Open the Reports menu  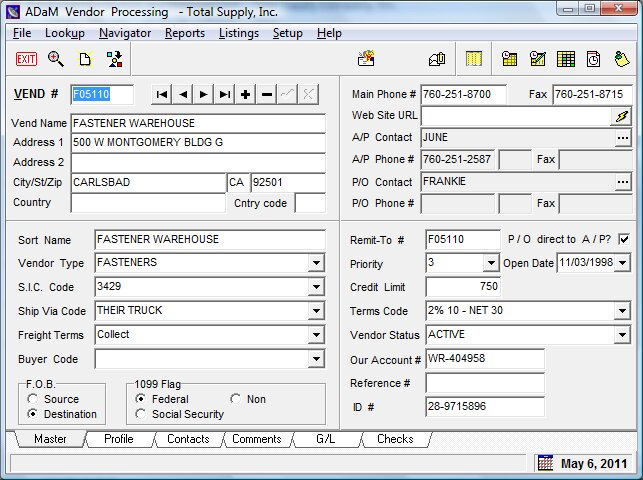[x=185, y=33]
